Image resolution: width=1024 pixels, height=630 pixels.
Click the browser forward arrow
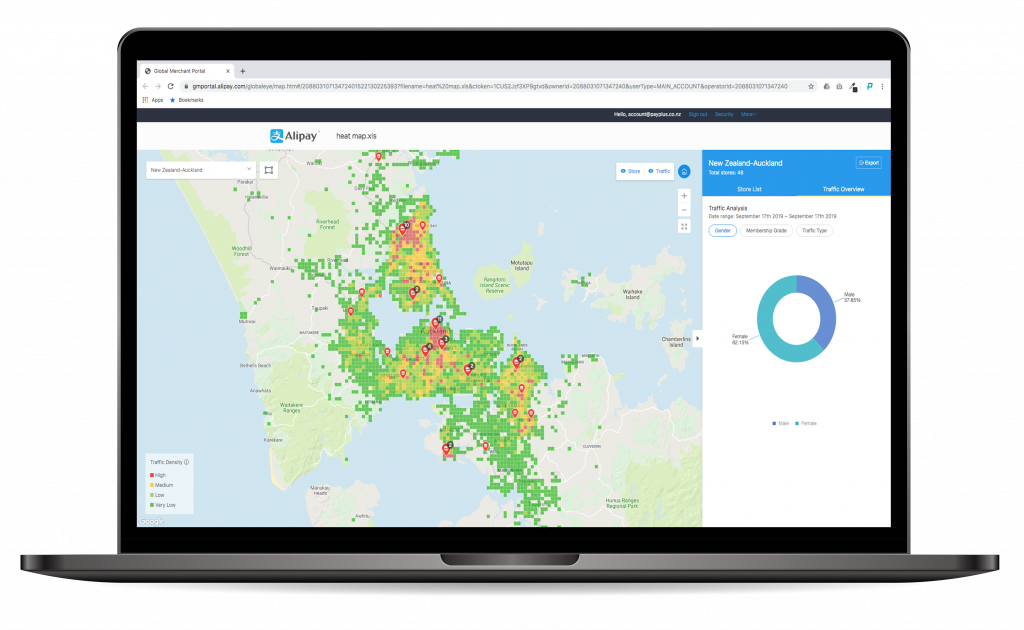tap(158, 86)
